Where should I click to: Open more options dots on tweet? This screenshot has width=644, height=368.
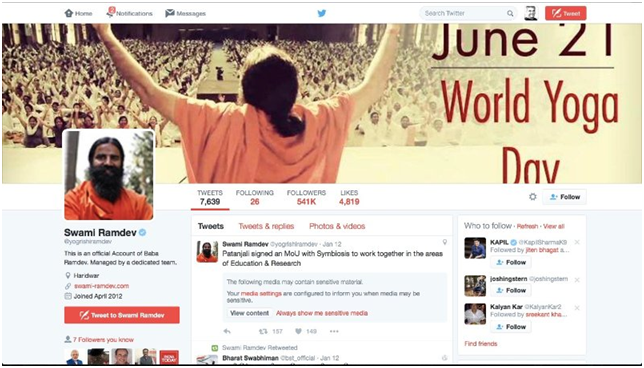click(x=334, y=331)
